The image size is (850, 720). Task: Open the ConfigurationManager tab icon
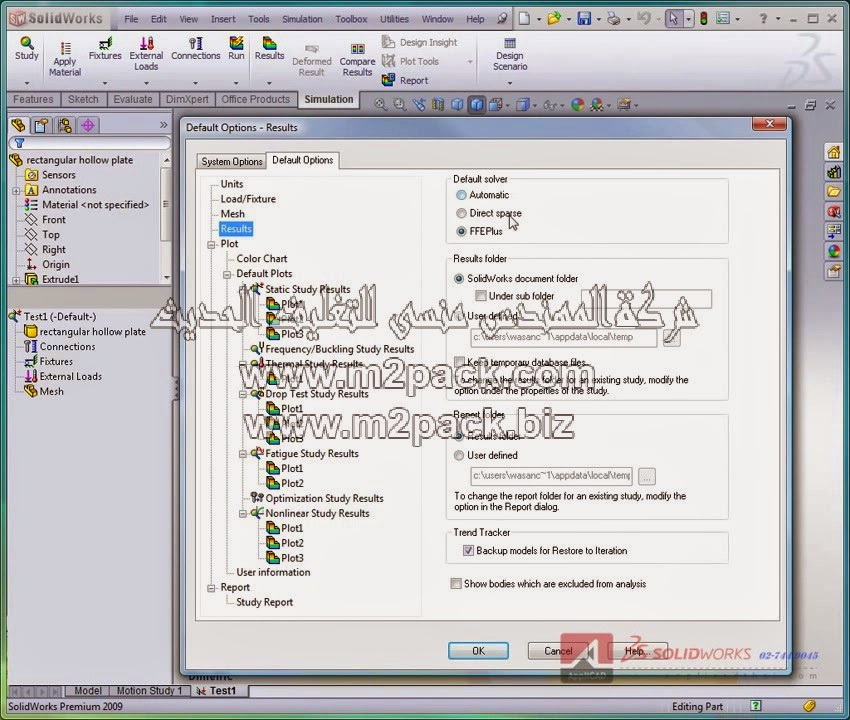65,126
